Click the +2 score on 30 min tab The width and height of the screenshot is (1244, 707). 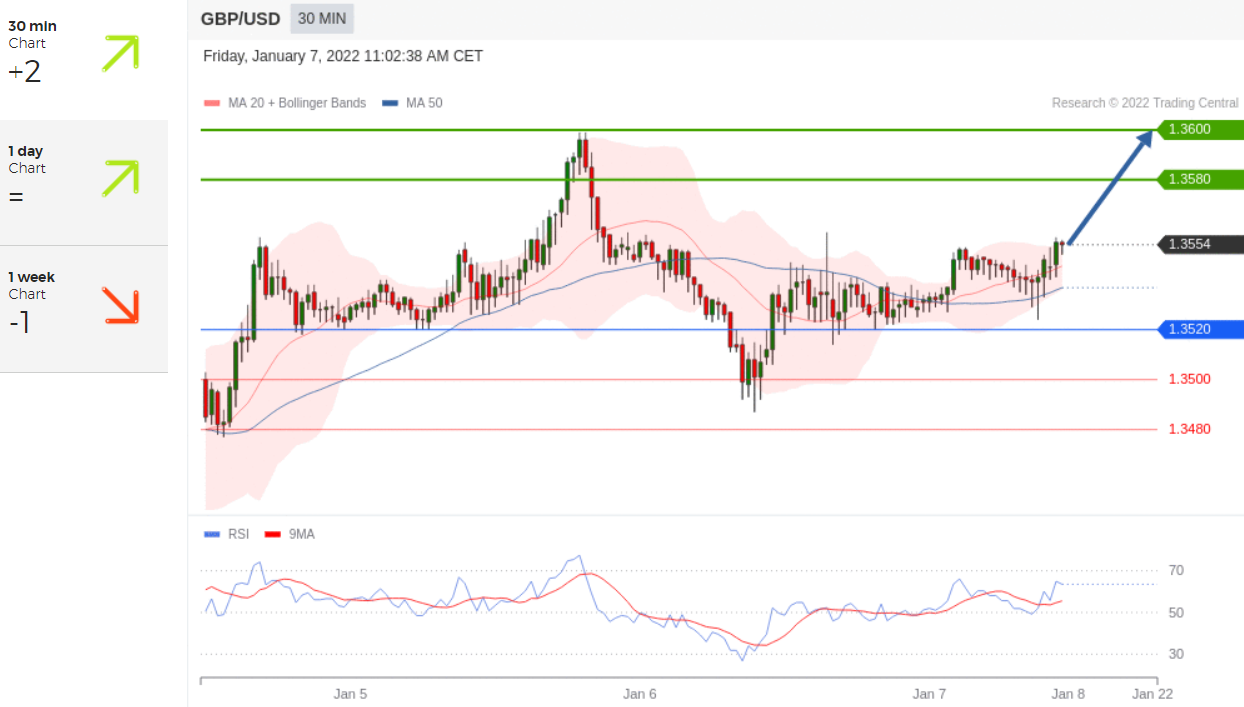tap(24, 72)
